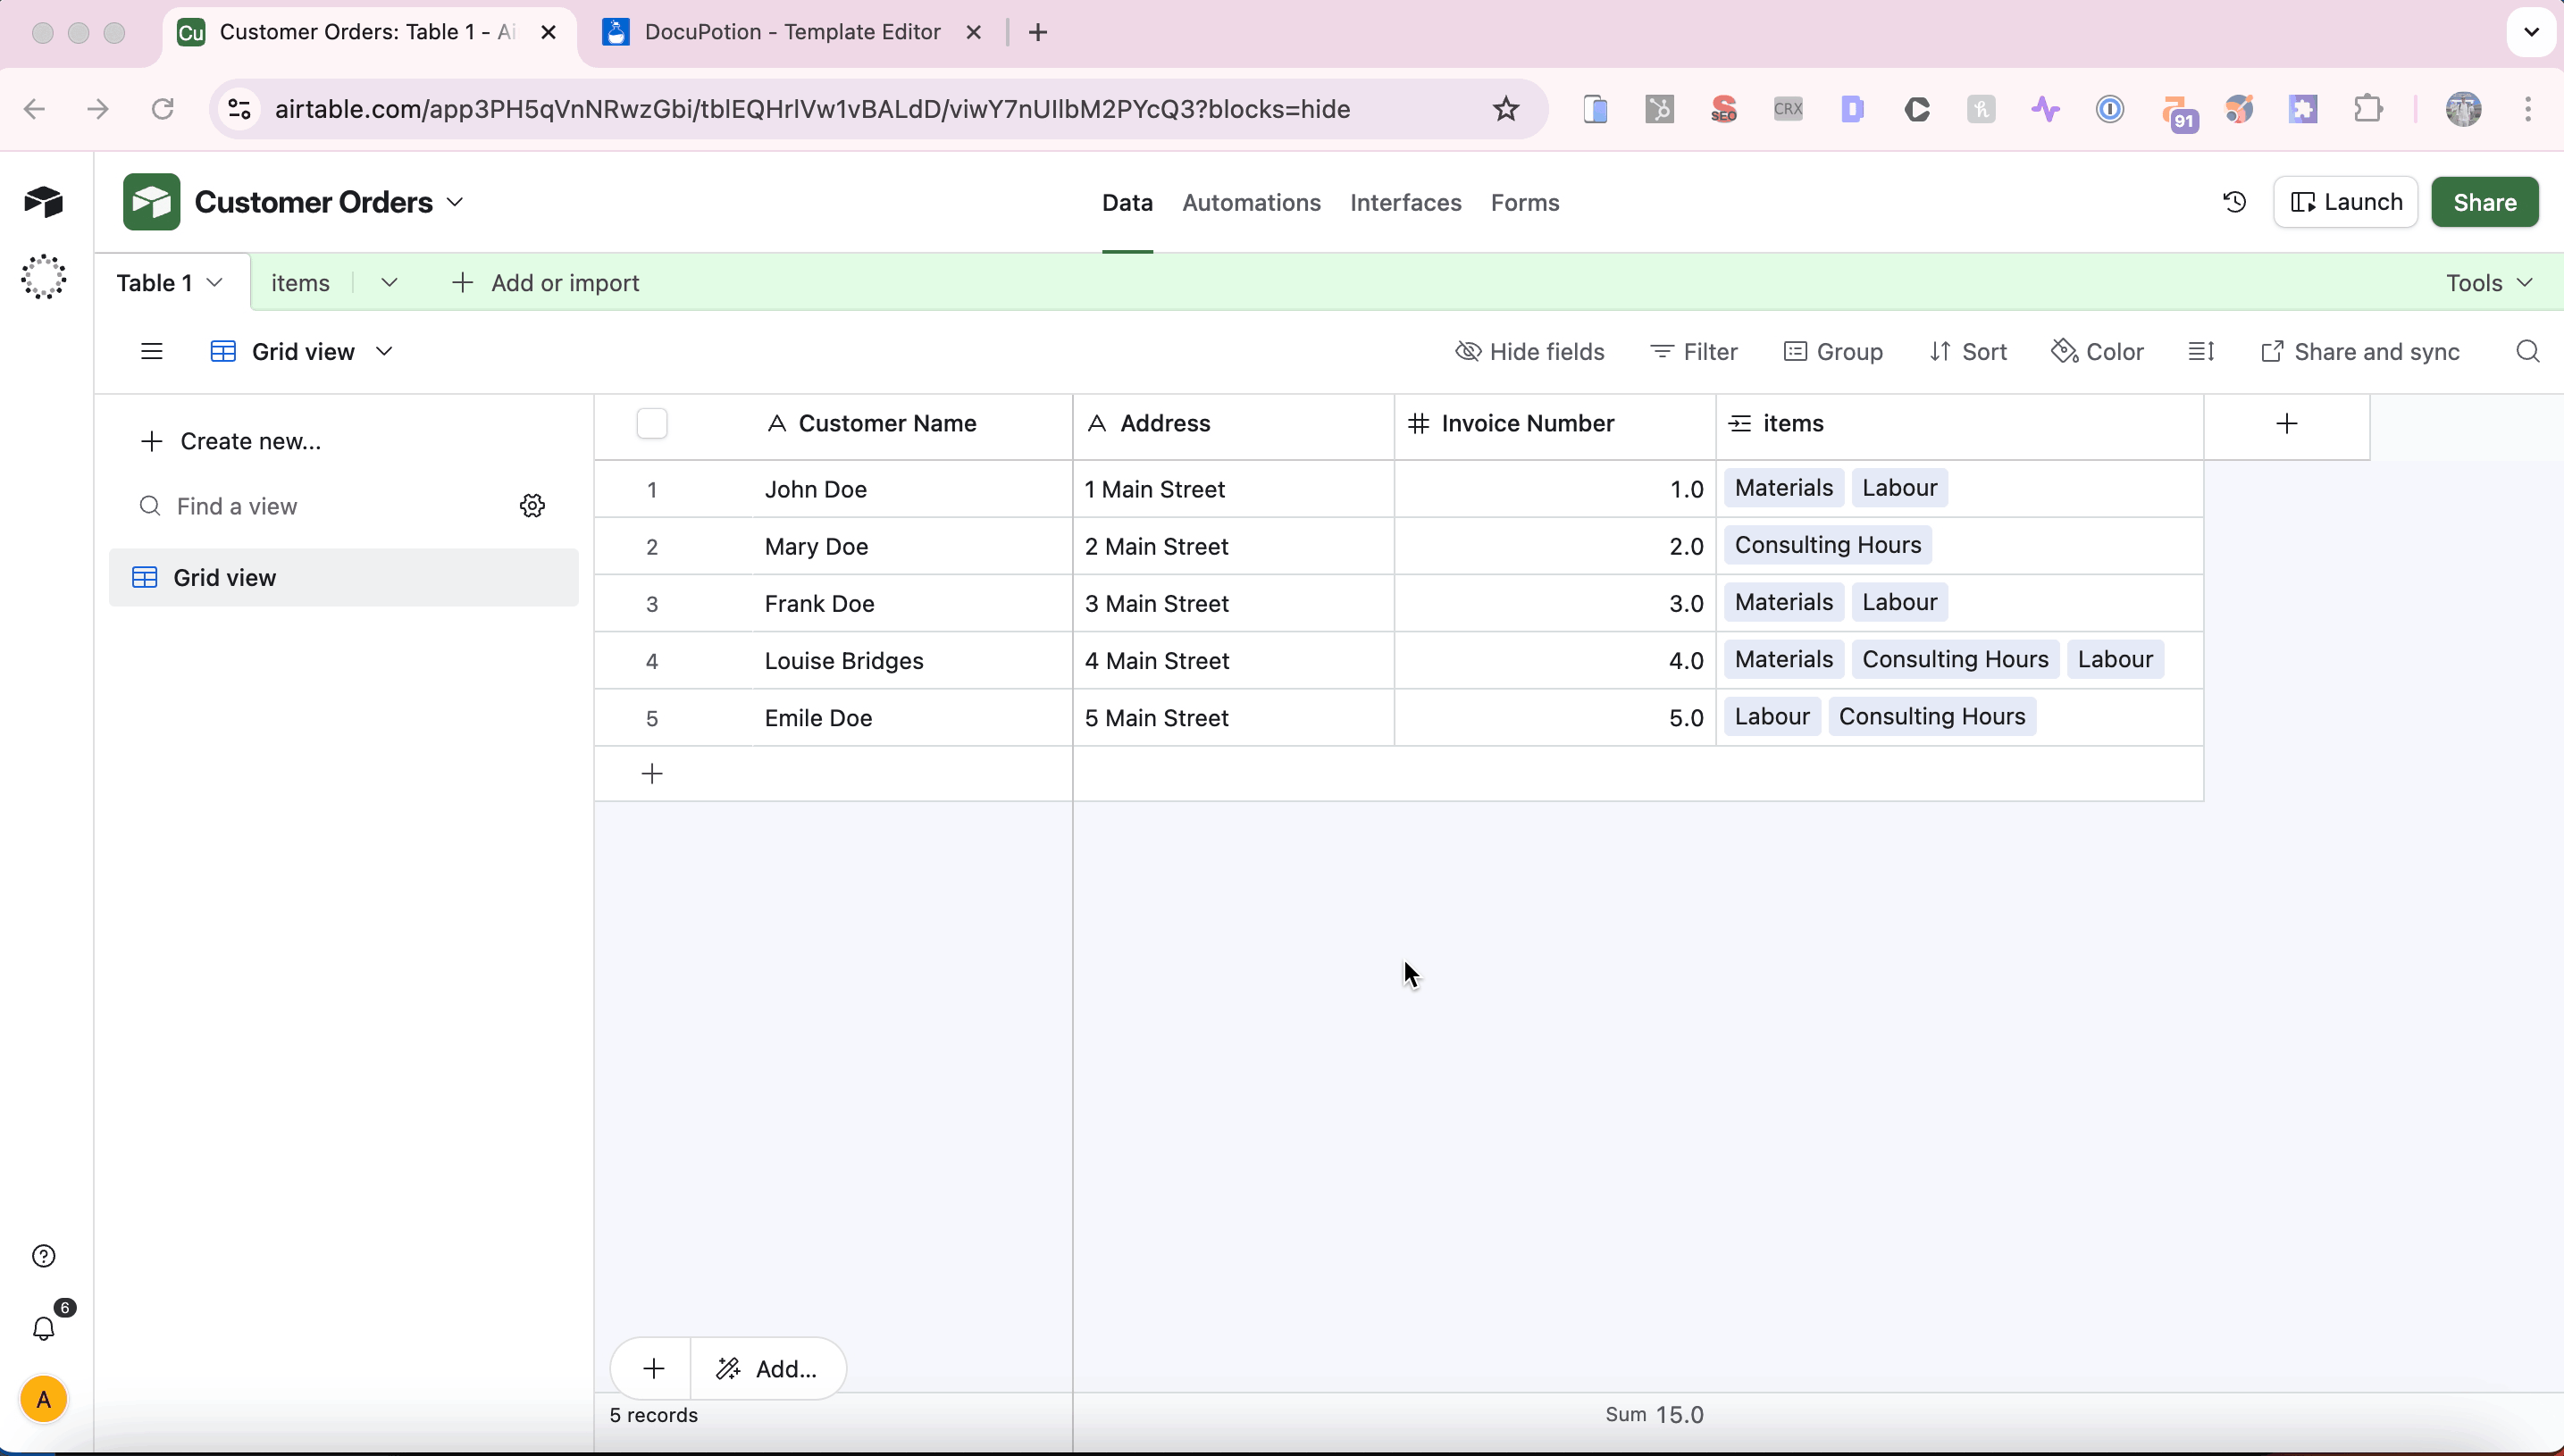Toggle the views sidebar hamburger icon
2564x1456 pixels.
[151, 352]
